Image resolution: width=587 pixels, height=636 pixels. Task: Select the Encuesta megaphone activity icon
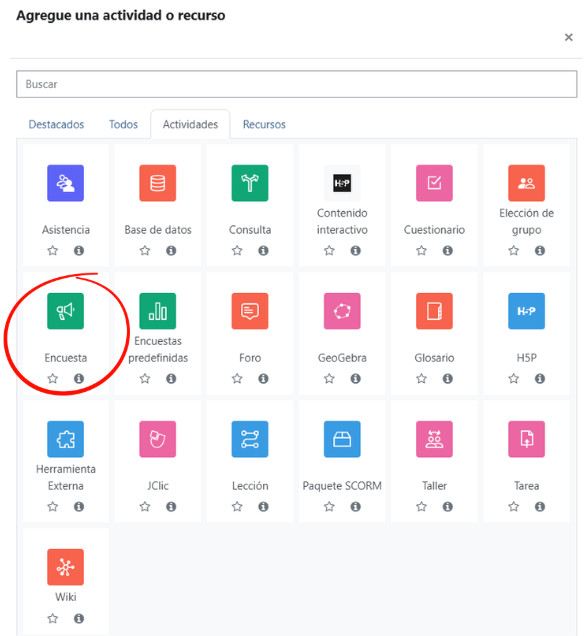[65, 311]
